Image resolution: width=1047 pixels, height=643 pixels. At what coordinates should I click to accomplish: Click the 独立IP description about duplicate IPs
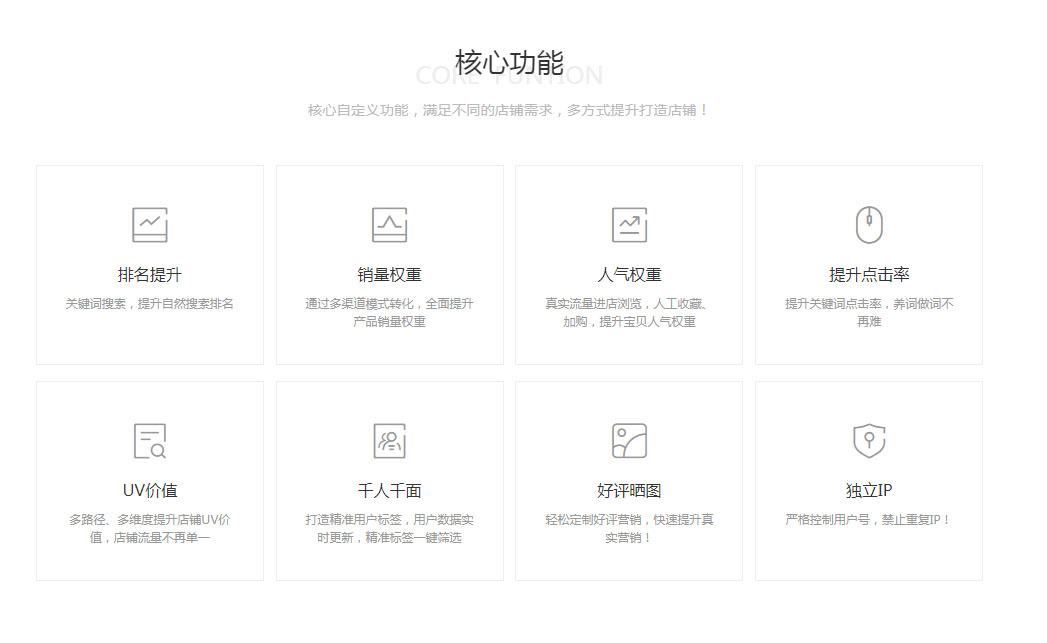pos(869,520)
